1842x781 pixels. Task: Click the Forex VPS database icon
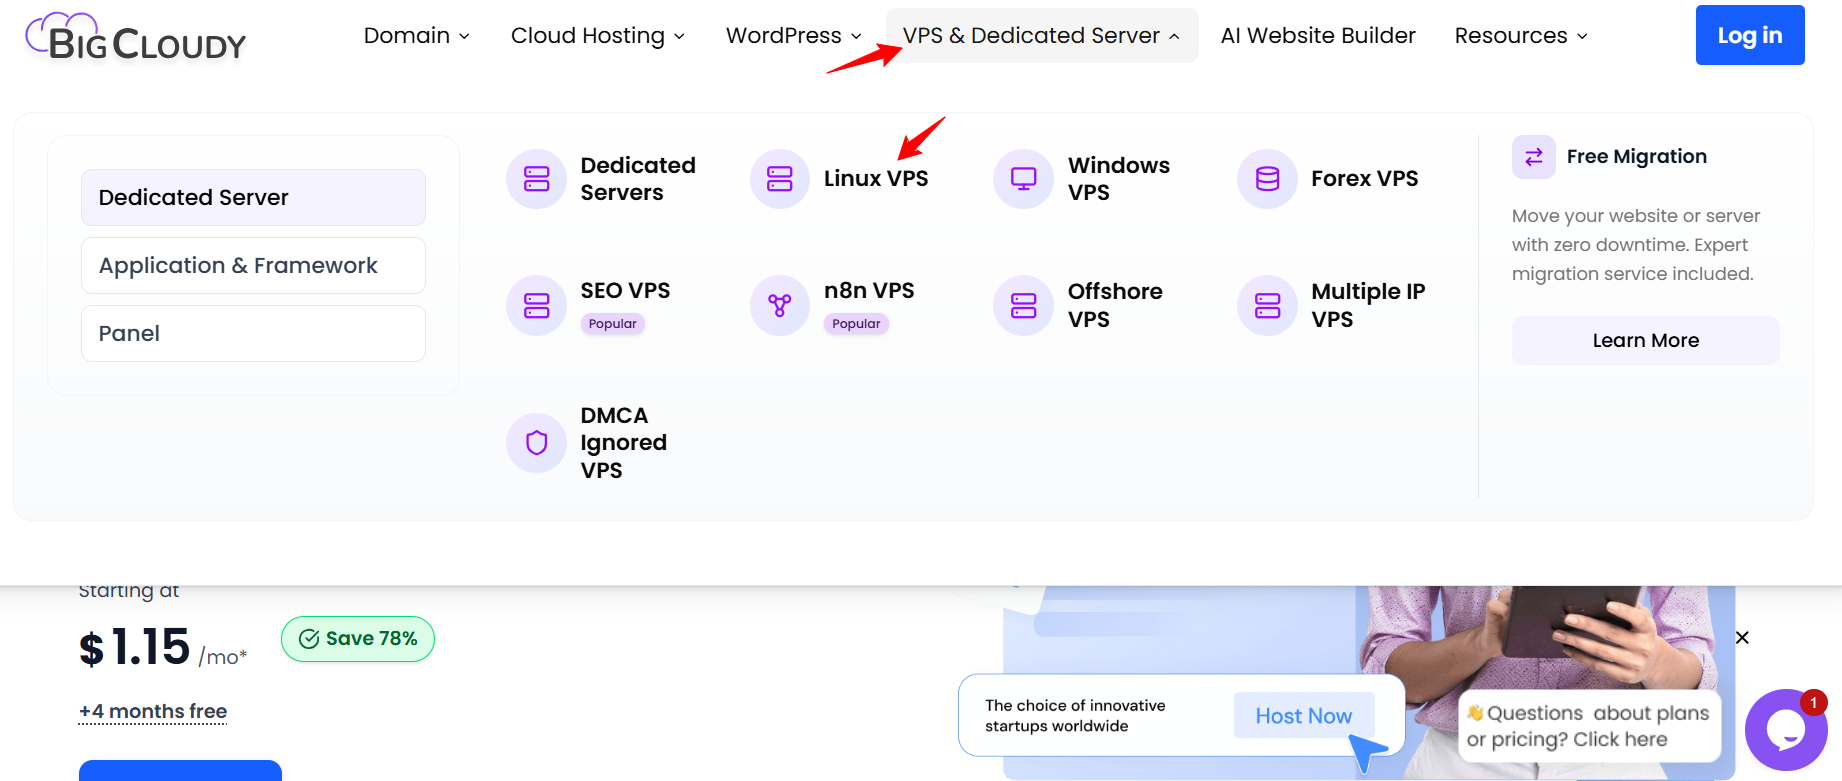1267,179
